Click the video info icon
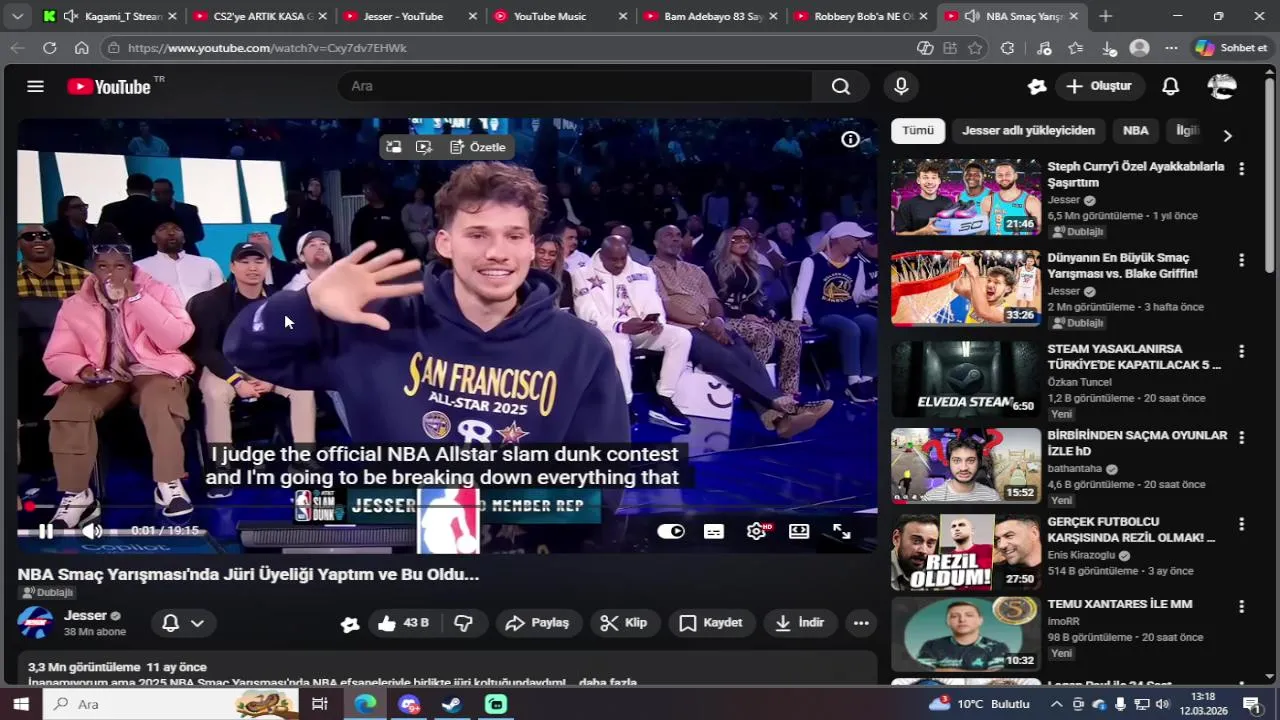1280x720 pixels. (850, 140)
